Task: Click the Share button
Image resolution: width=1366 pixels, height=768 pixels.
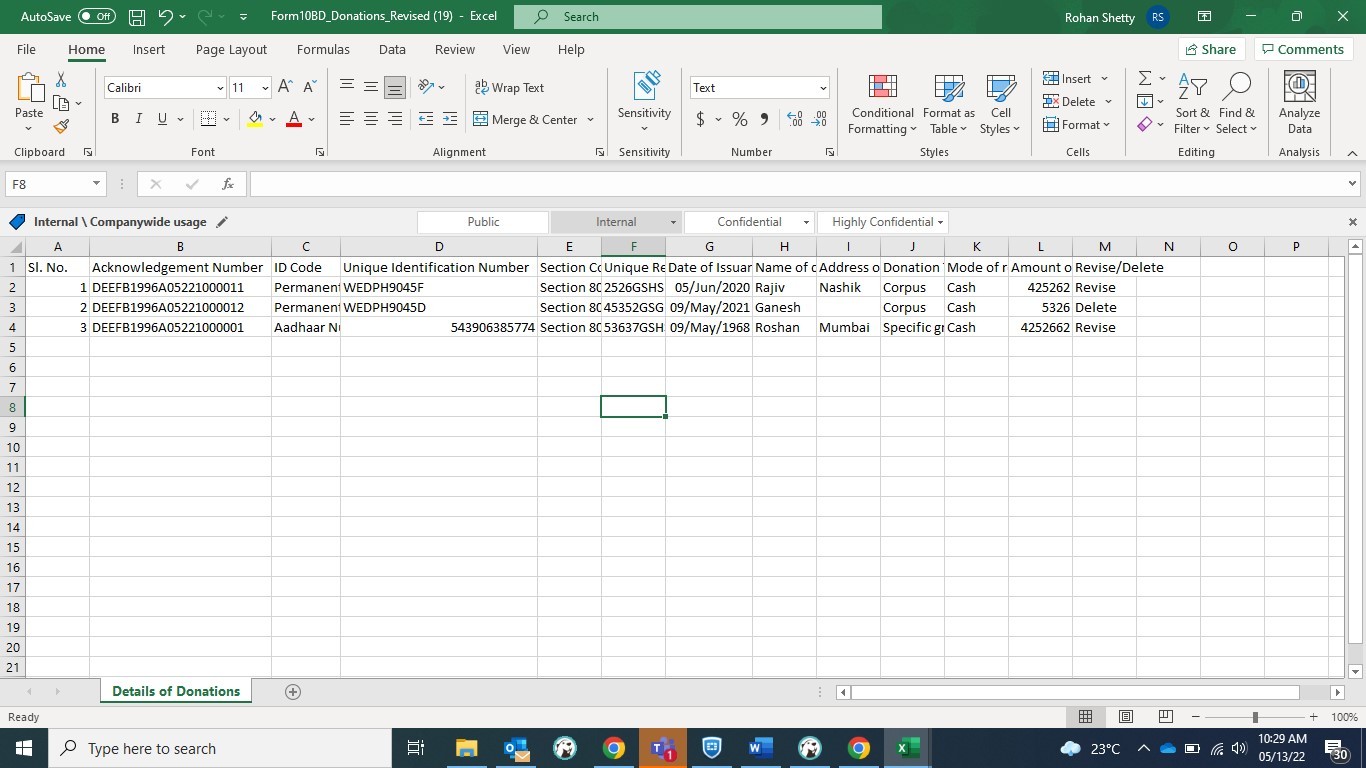Action: point(1210,49)
